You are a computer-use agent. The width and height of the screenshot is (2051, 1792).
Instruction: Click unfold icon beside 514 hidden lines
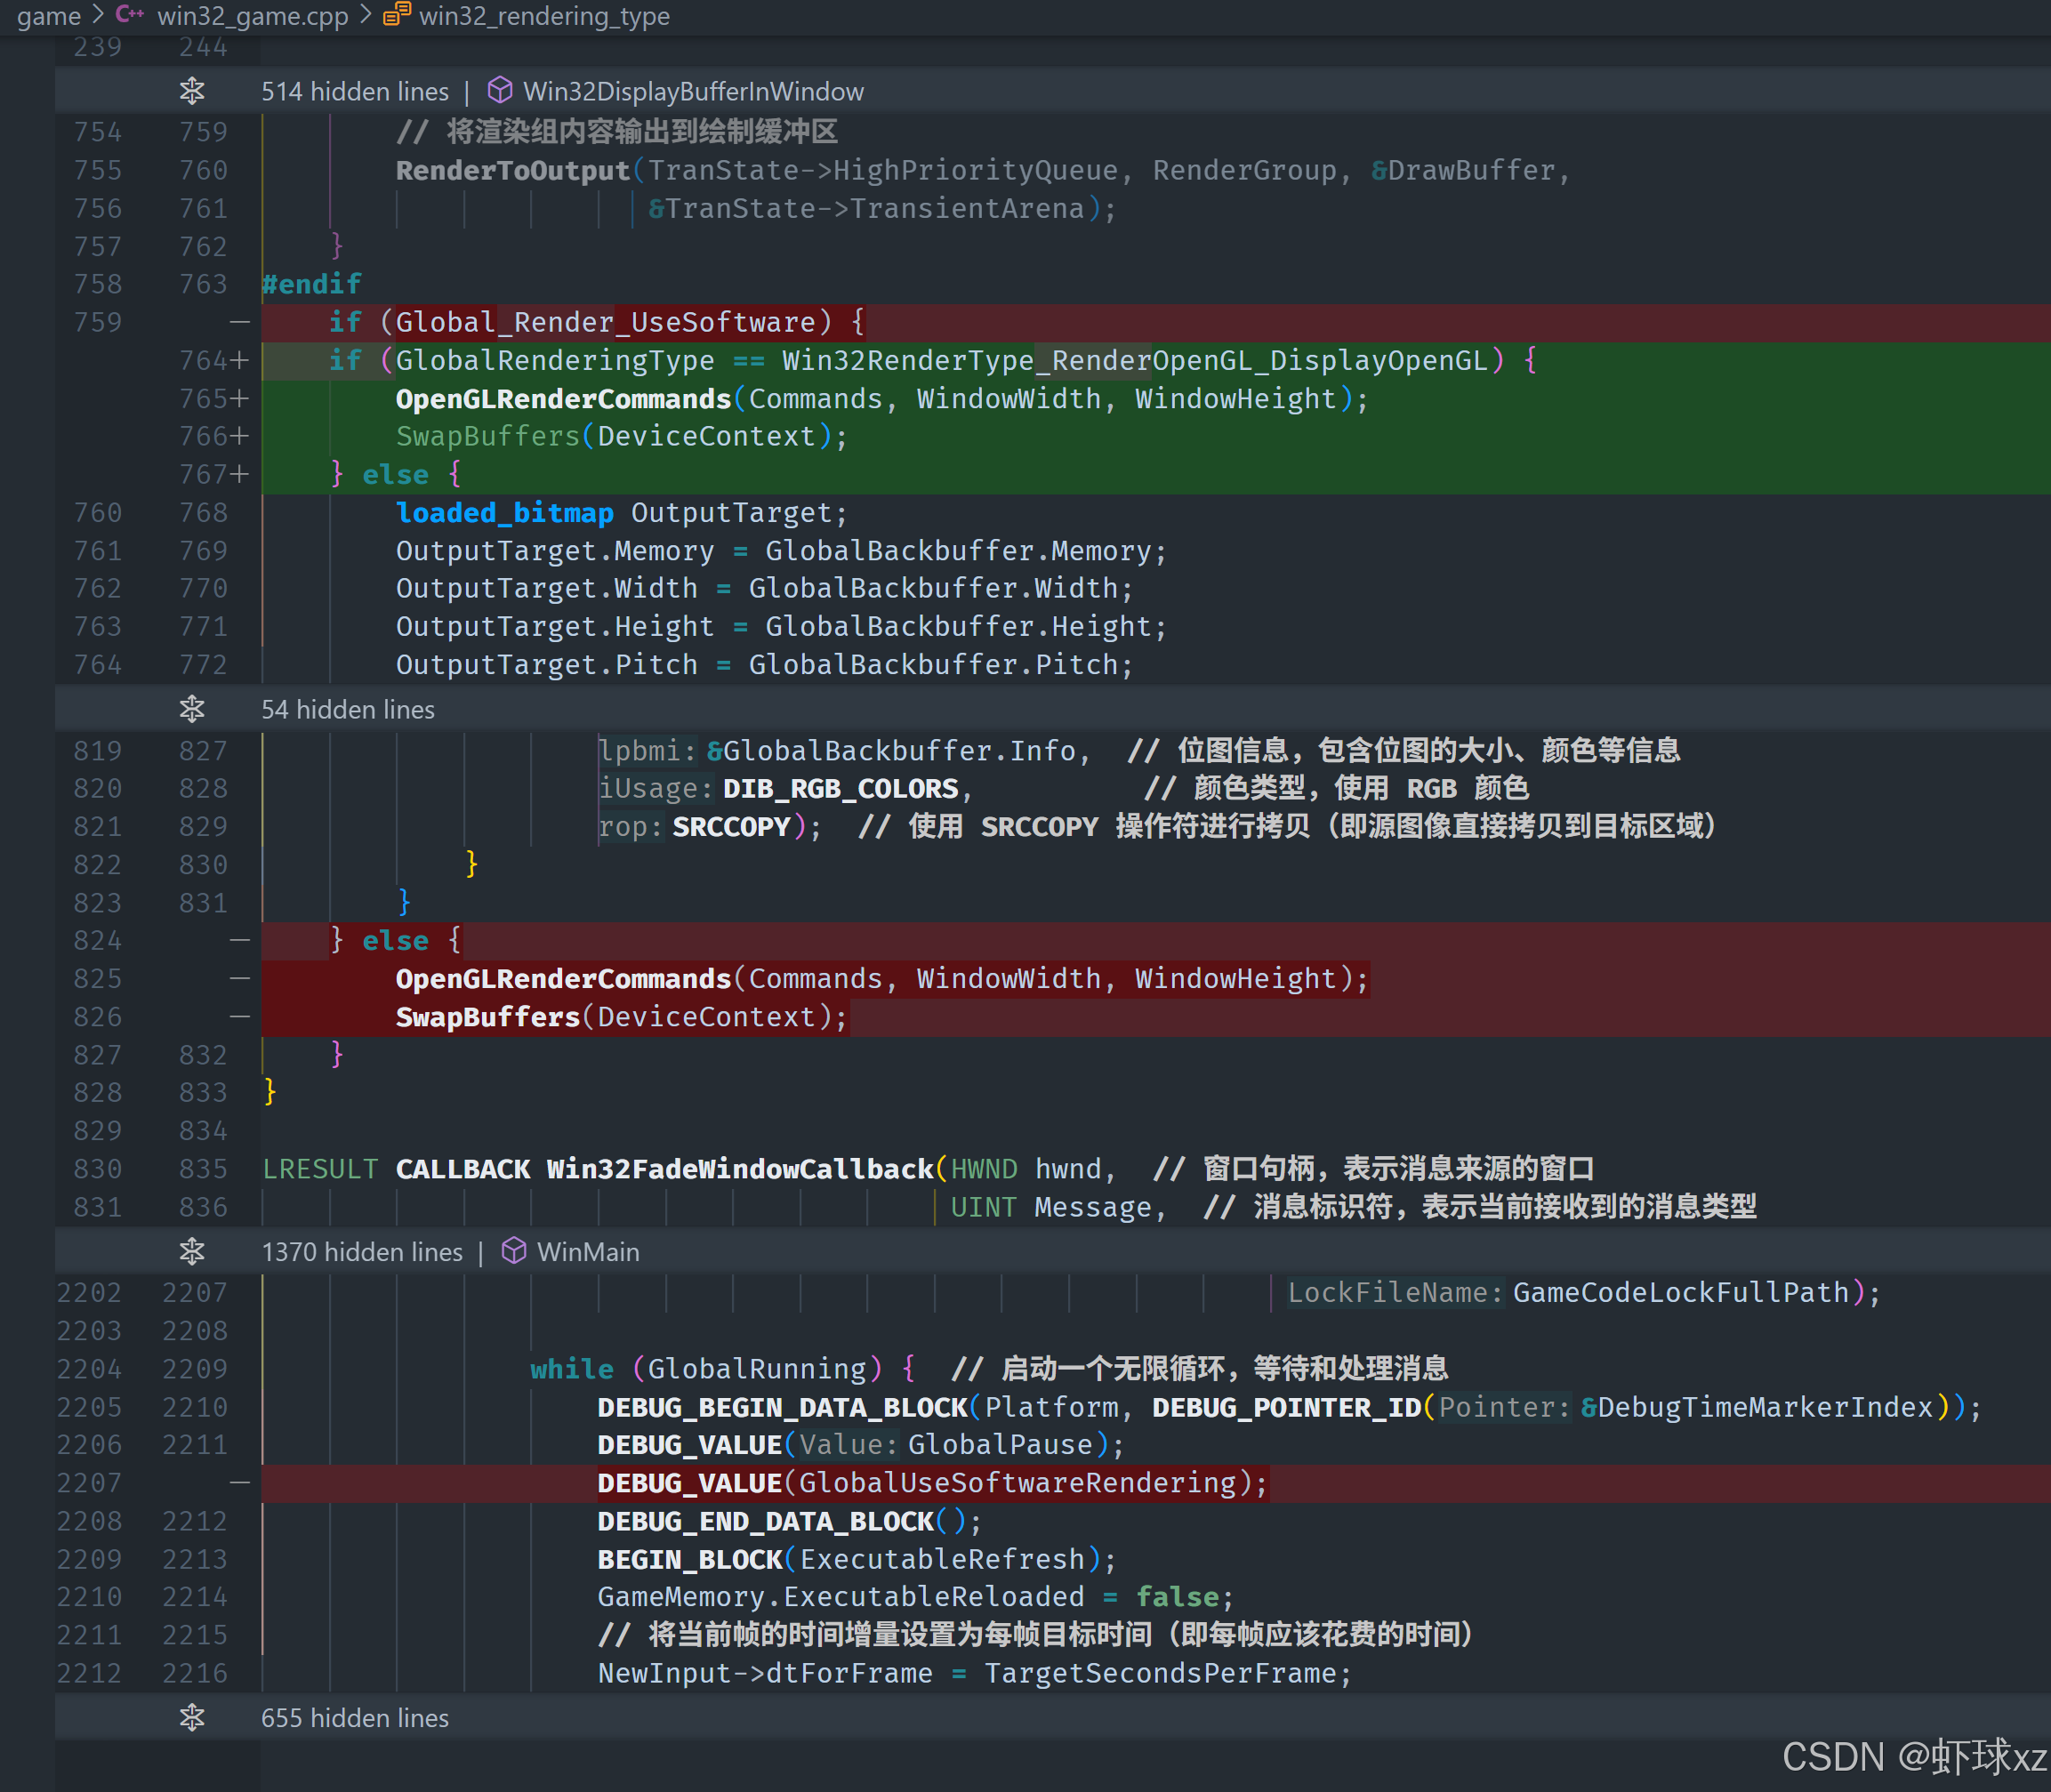pos(192,91)
